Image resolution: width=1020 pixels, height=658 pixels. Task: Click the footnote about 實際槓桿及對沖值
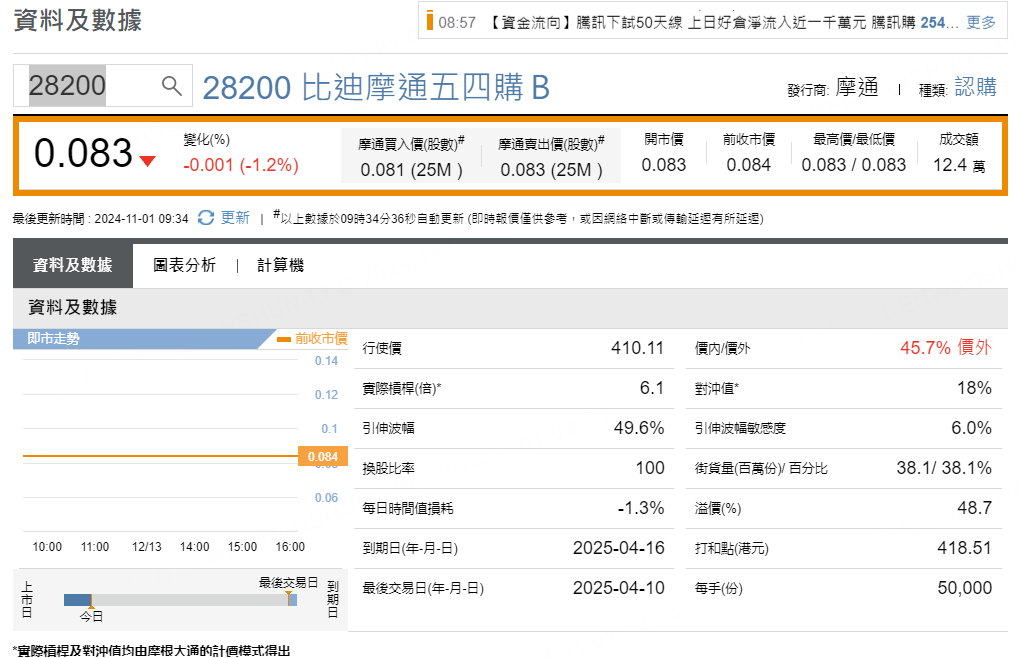point(152,651)
